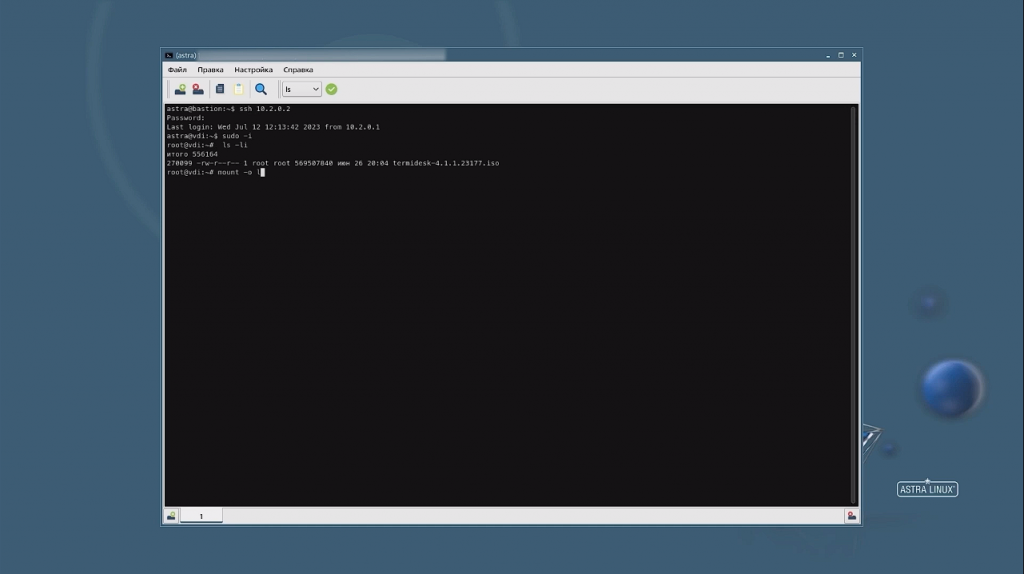This screenshot has width=1024, height=574.
Task: Open the Правка menu
Action: [x=210, y=70]
